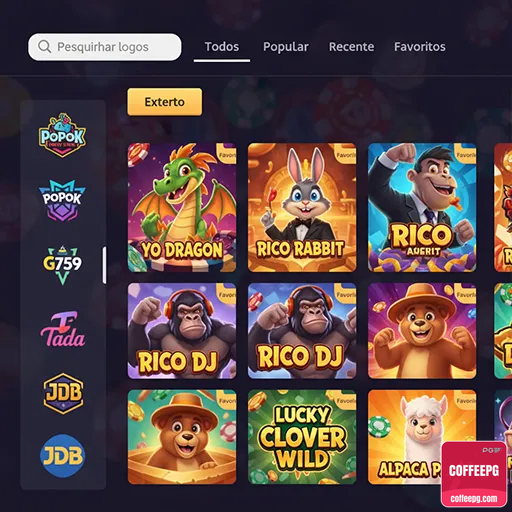Screen dimensions: 512x512
Task: Toggle Favorite tag on Rico Rabbit
Action: coord(345,154)
